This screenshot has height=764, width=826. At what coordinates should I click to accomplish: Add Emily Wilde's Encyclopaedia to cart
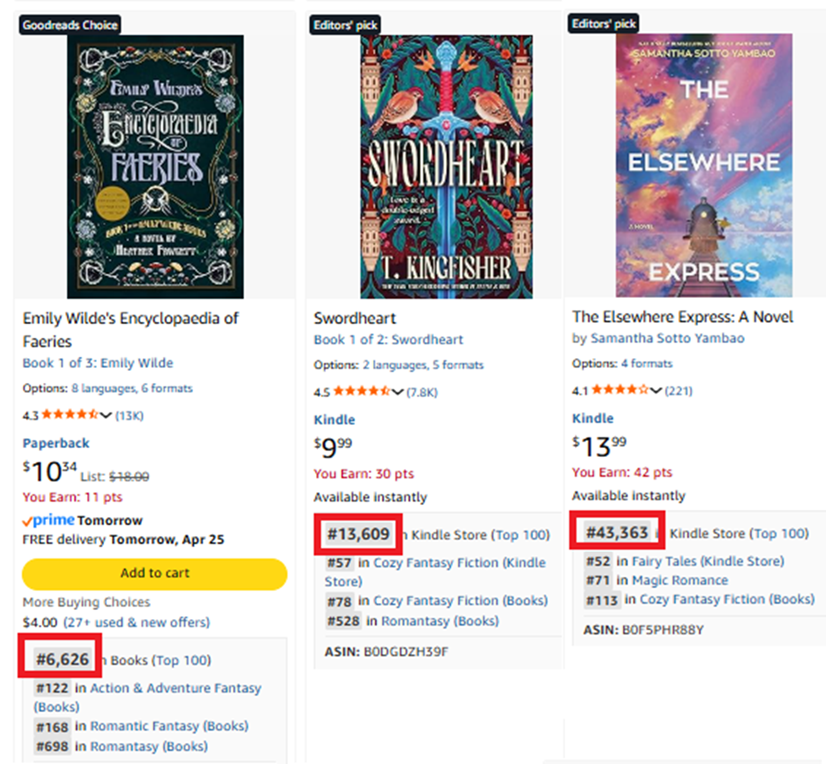(154, 573)
